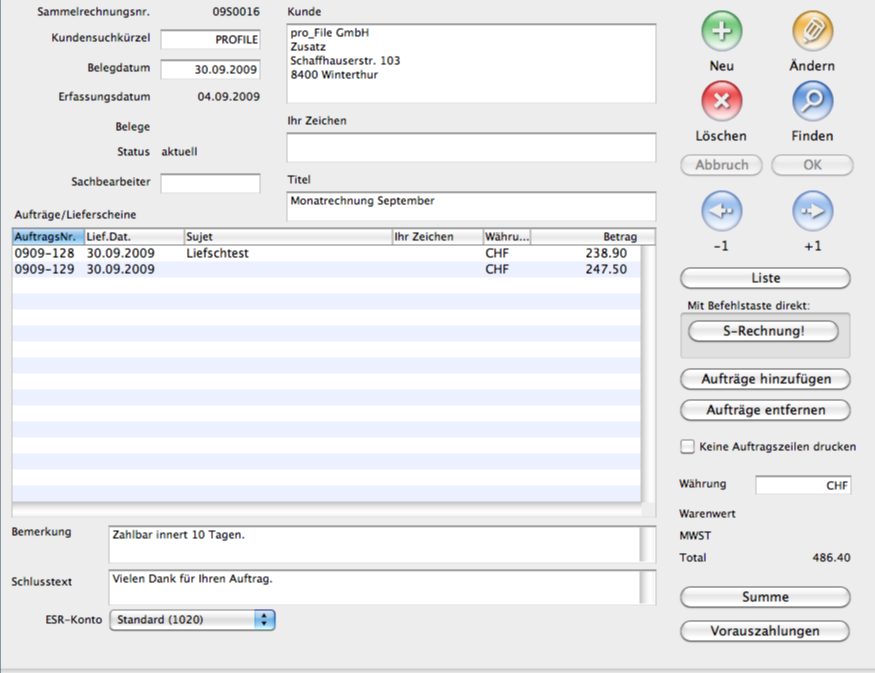Click the Summe button
875x673 pixels.
click(765, 597)
